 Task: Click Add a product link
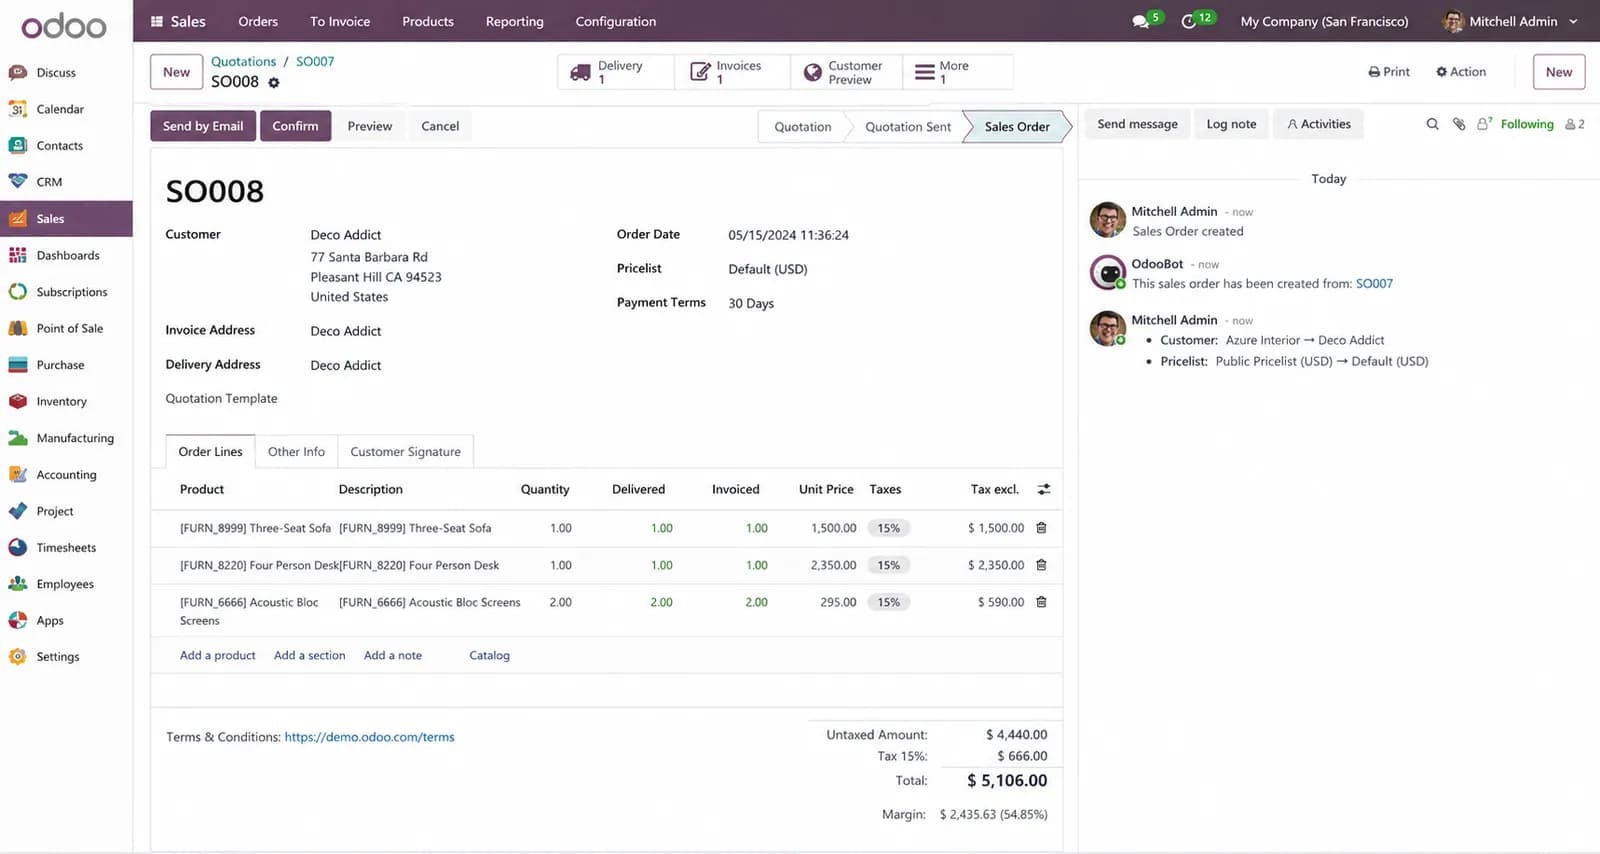tap(217, 656)
